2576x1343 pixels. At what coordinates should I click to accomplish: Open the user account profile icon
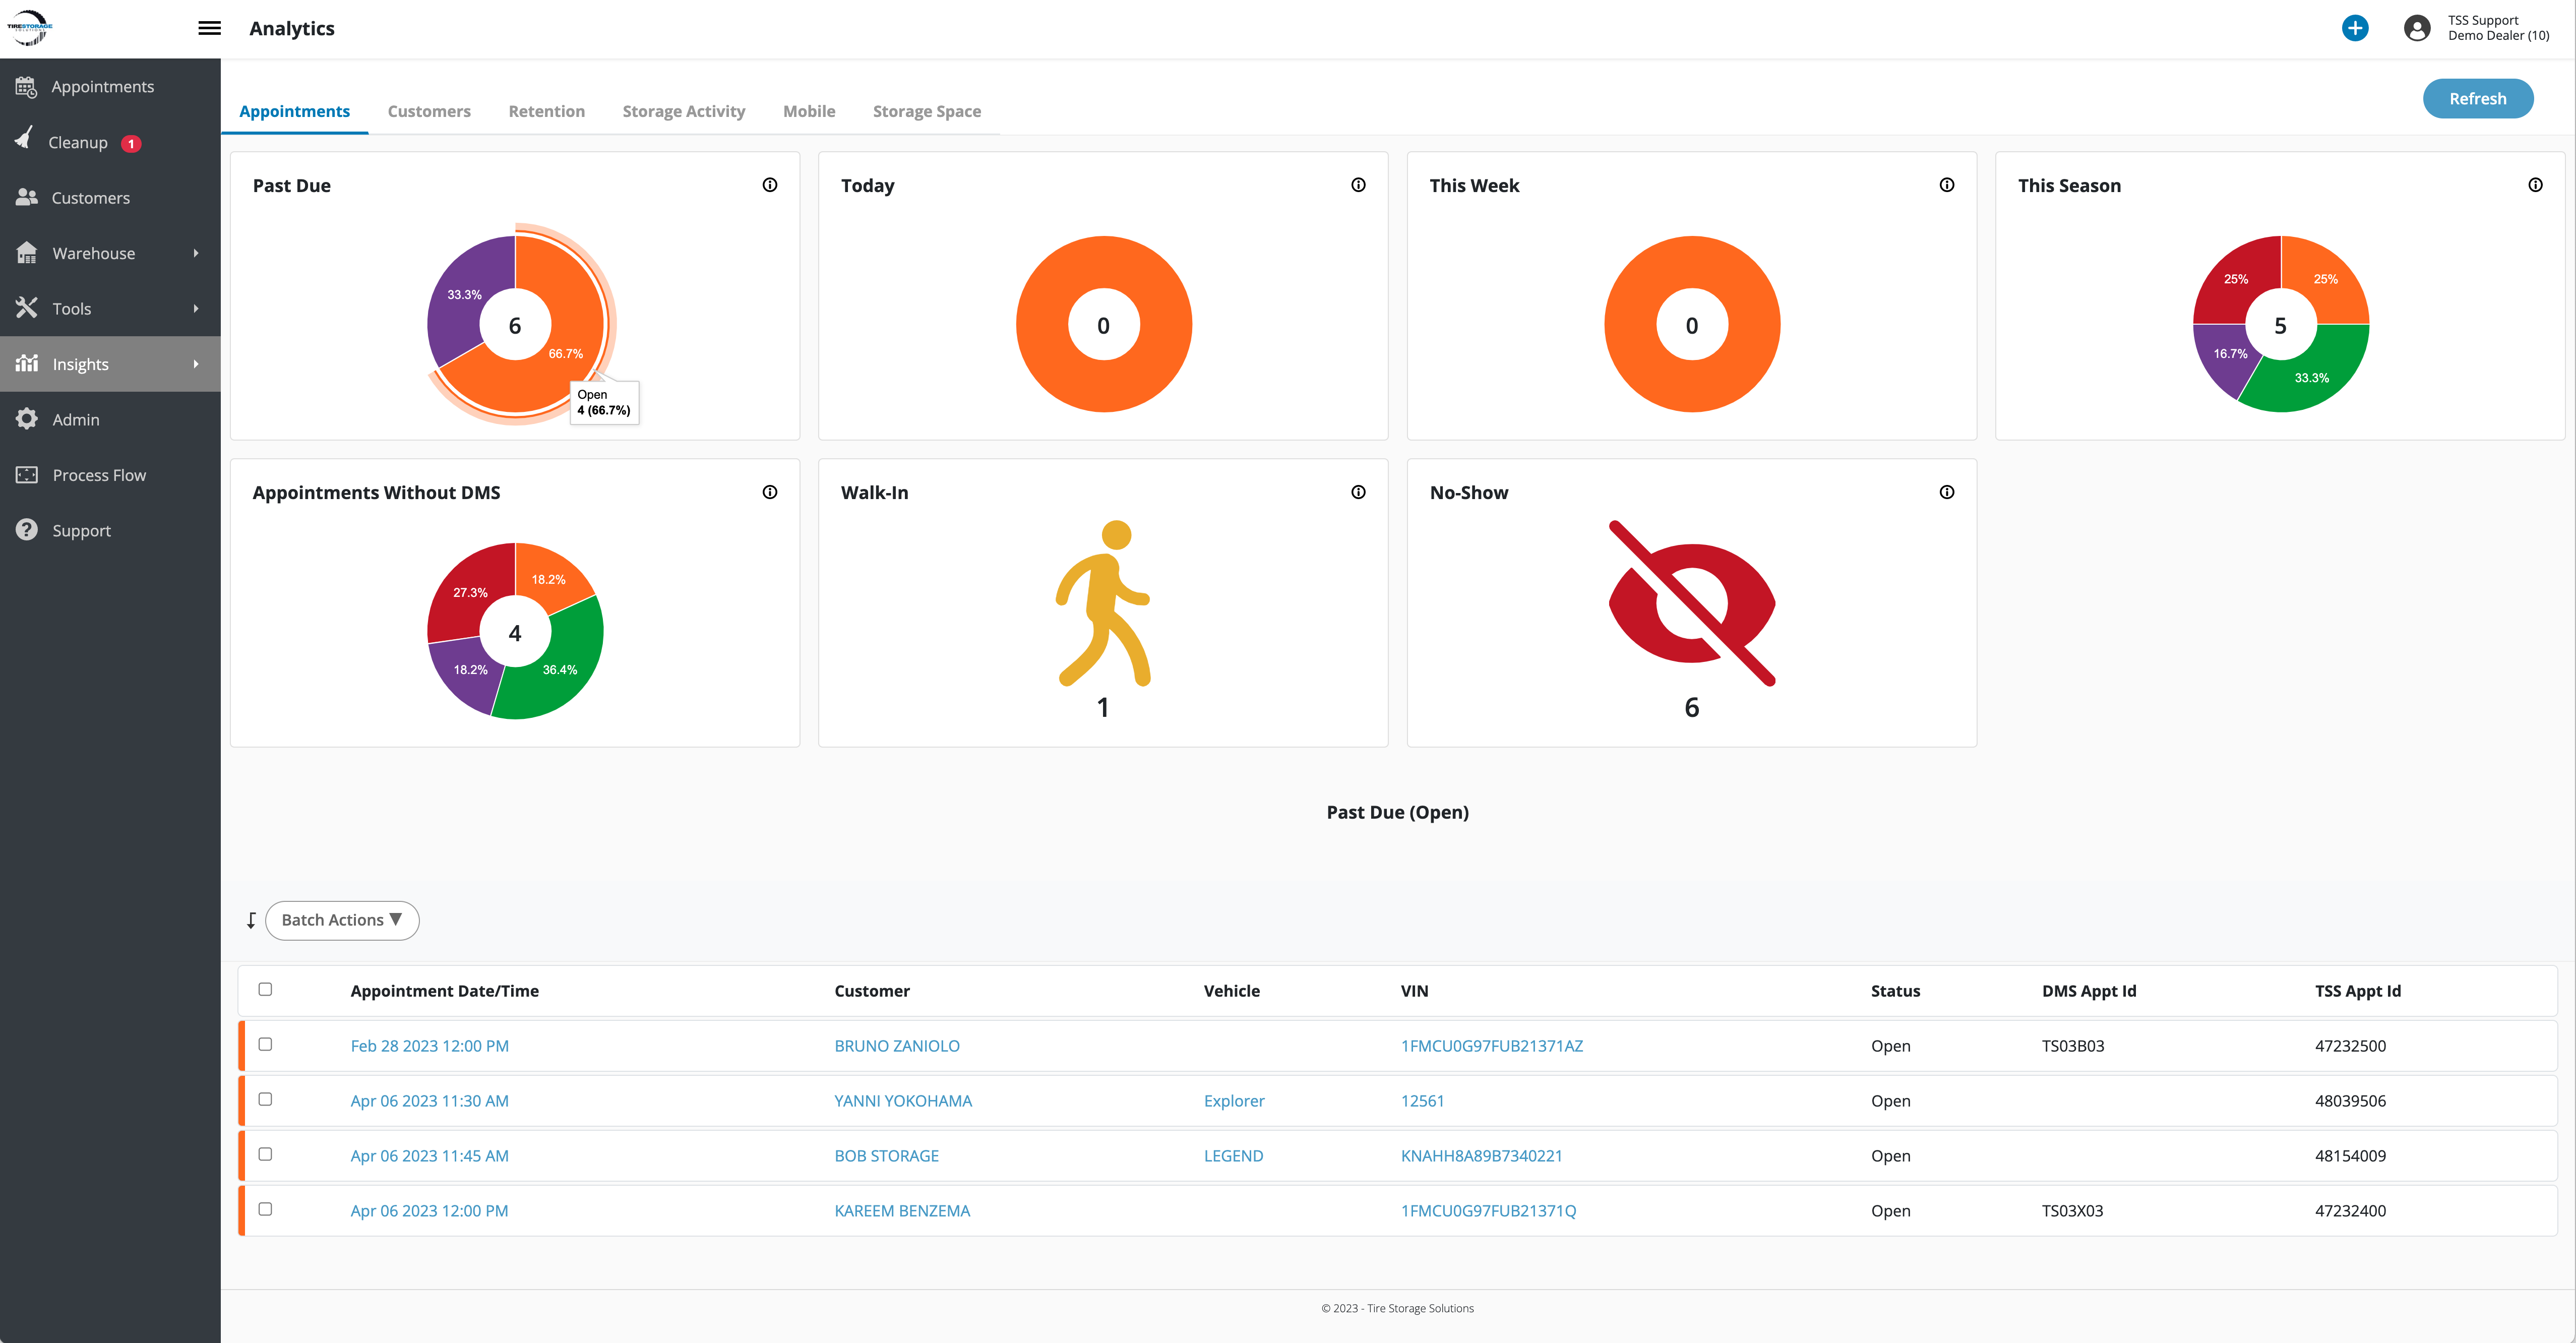2416,28
